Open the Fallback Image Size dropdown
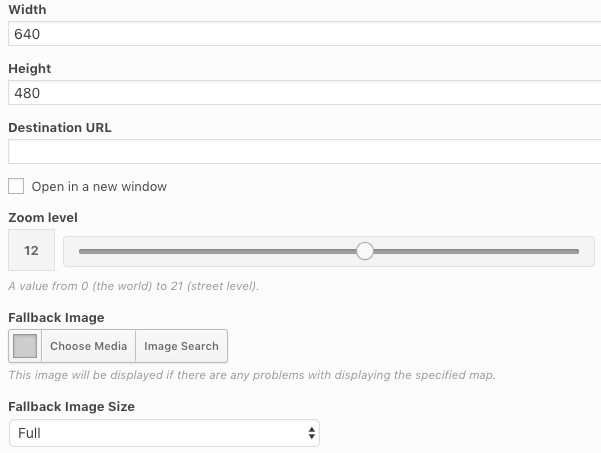 163,433
